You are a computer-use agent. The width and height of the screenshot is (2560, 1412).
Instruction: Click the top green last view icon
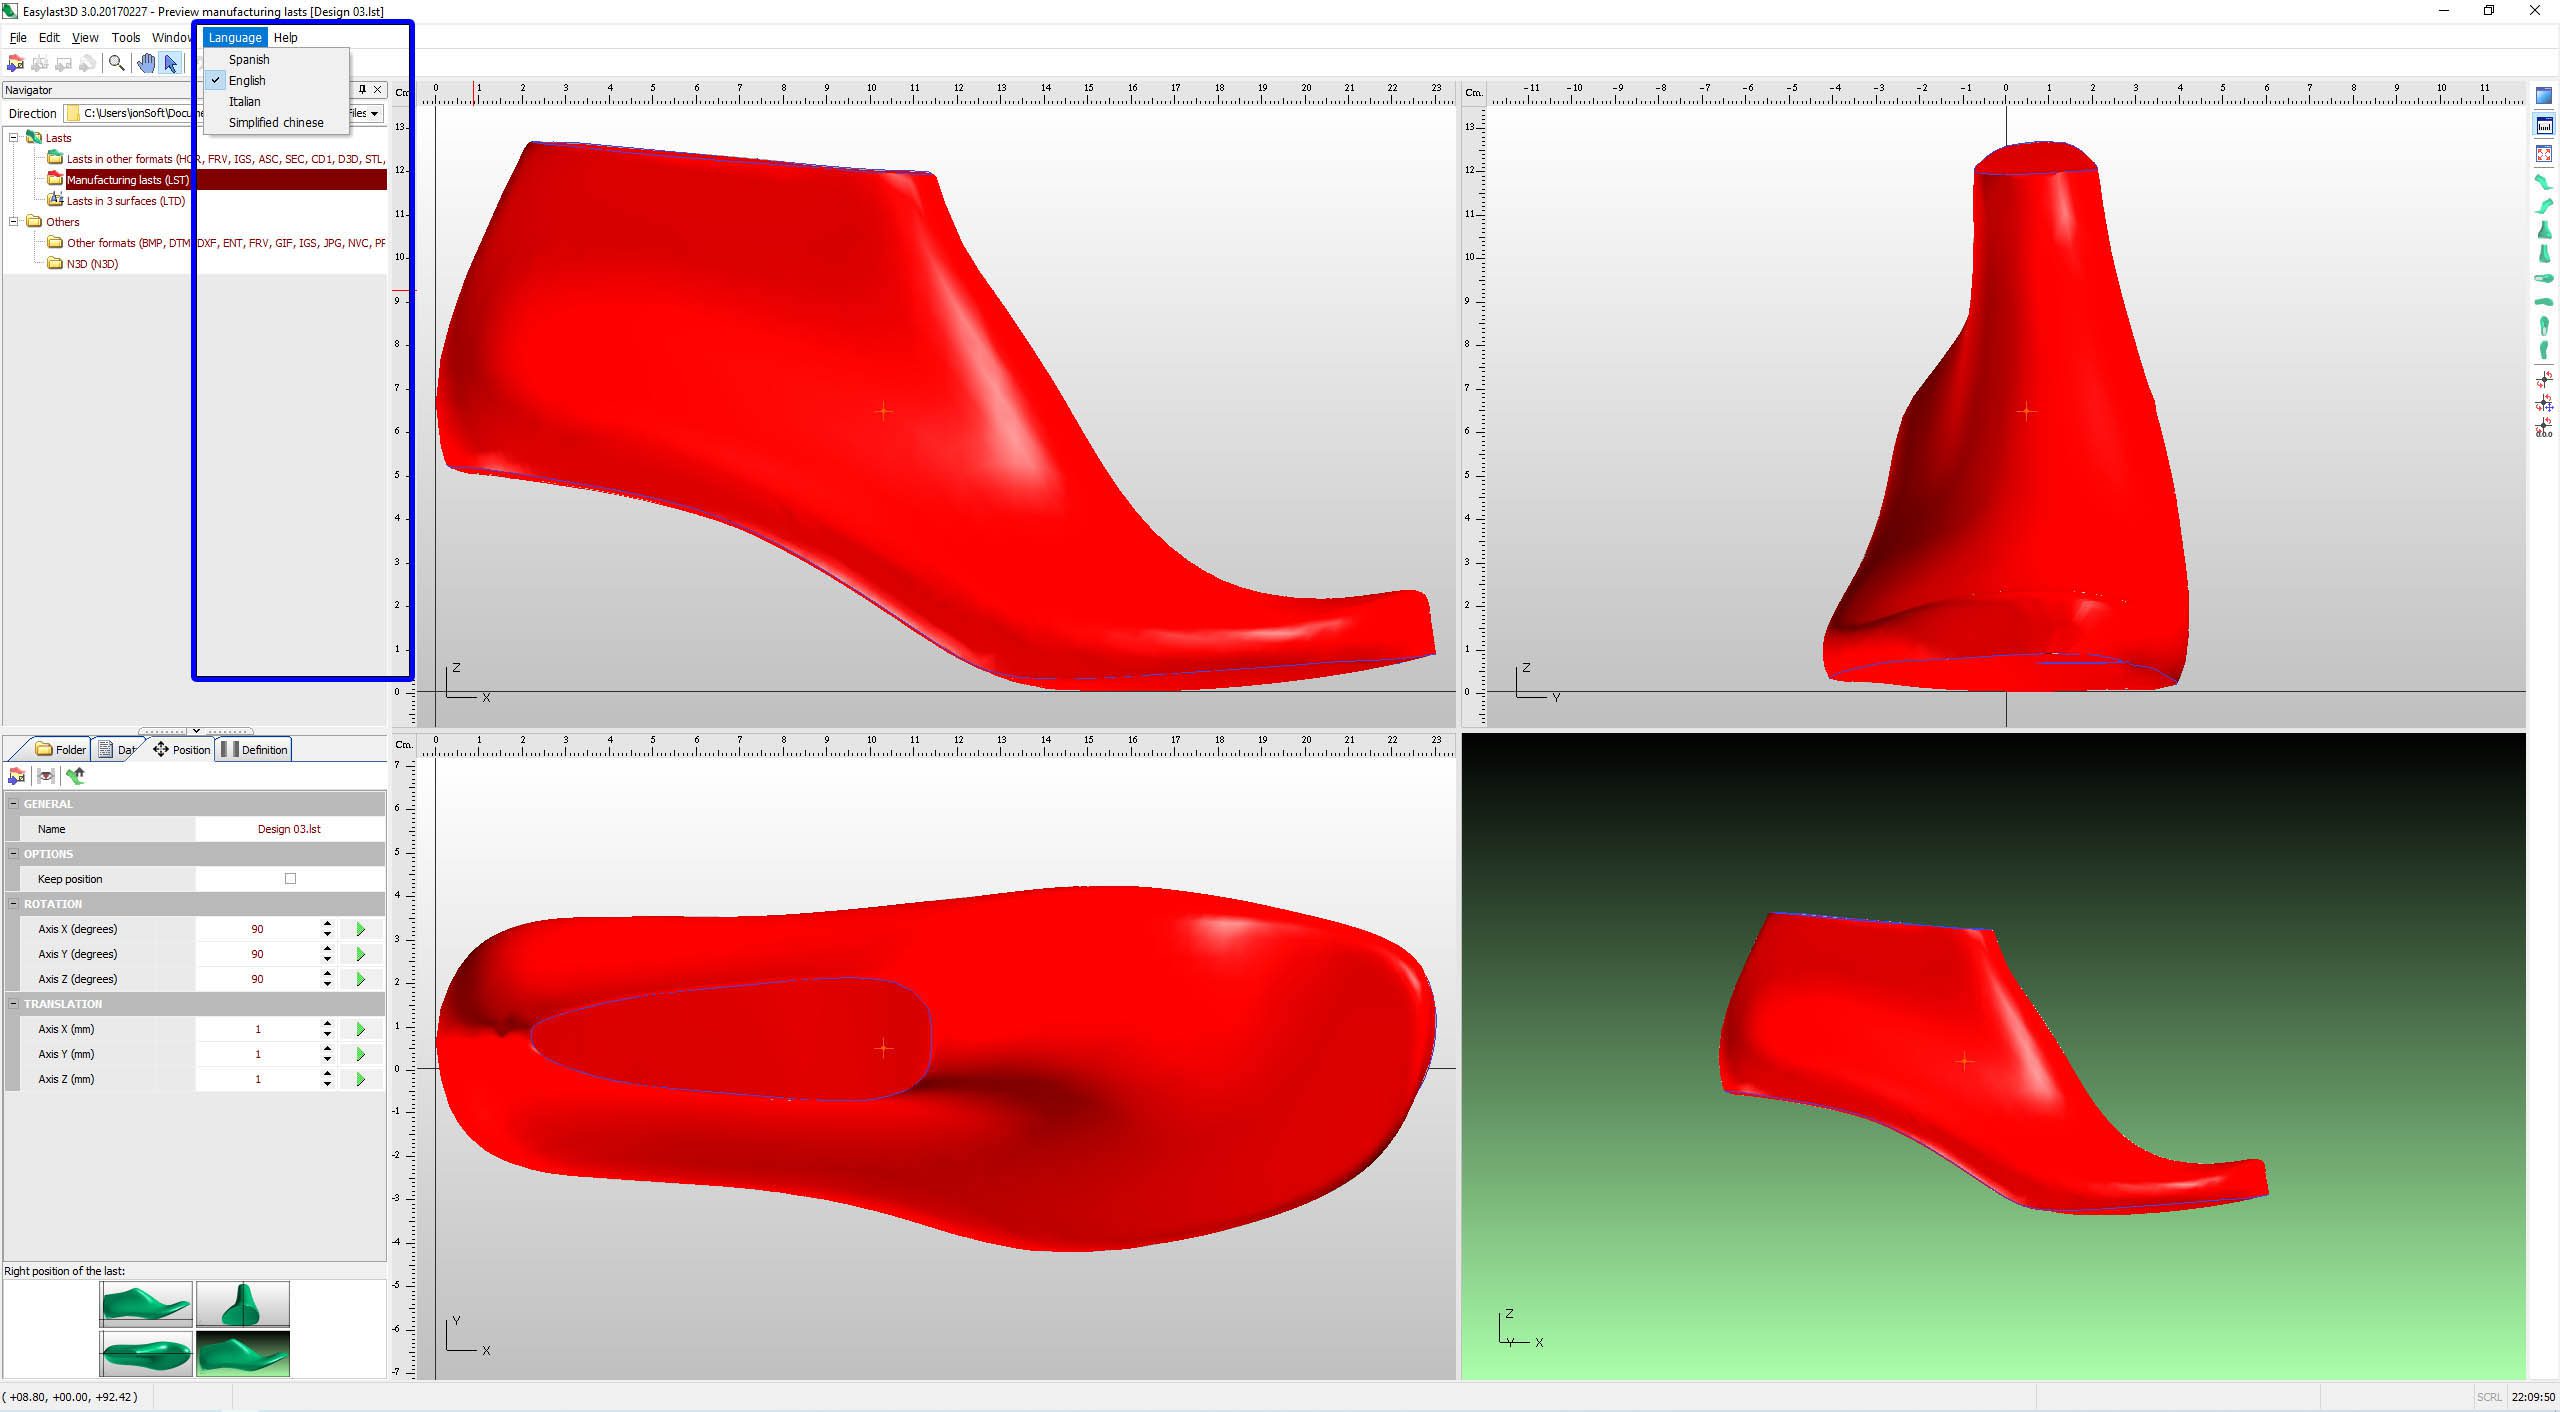[2544, 183]
